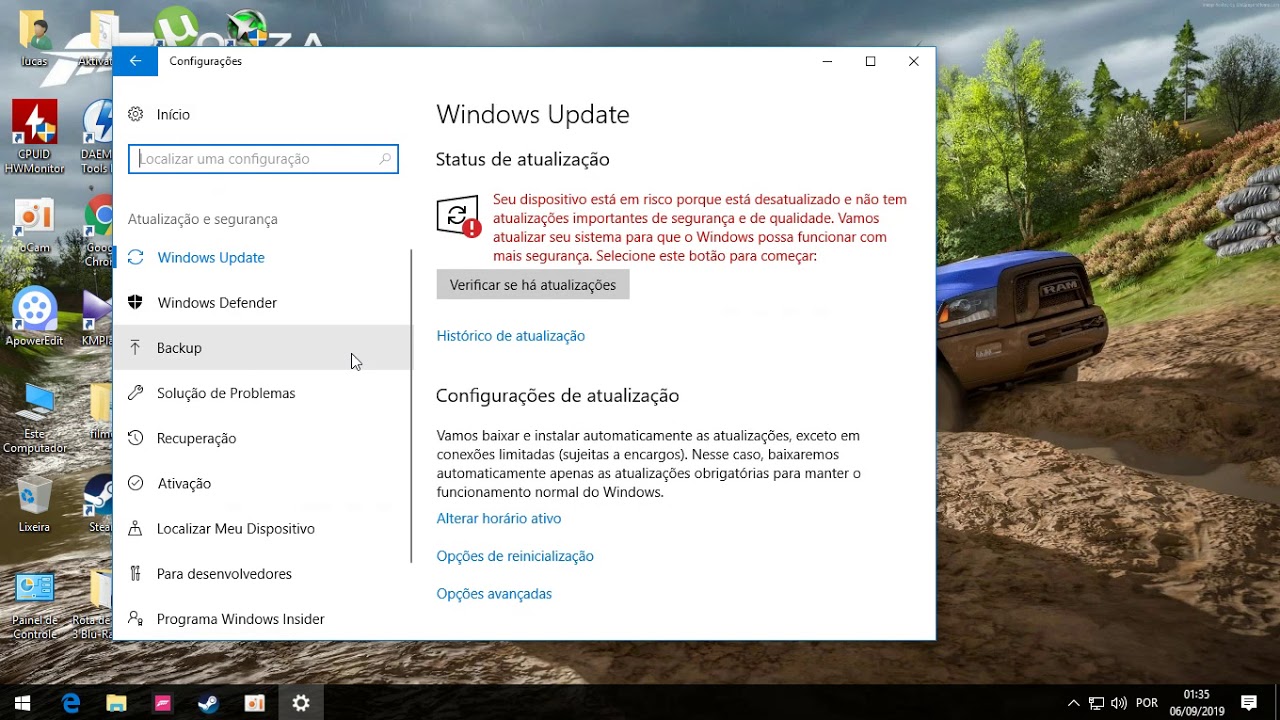Click the Backup upward arrow icon

click(136, 347)
